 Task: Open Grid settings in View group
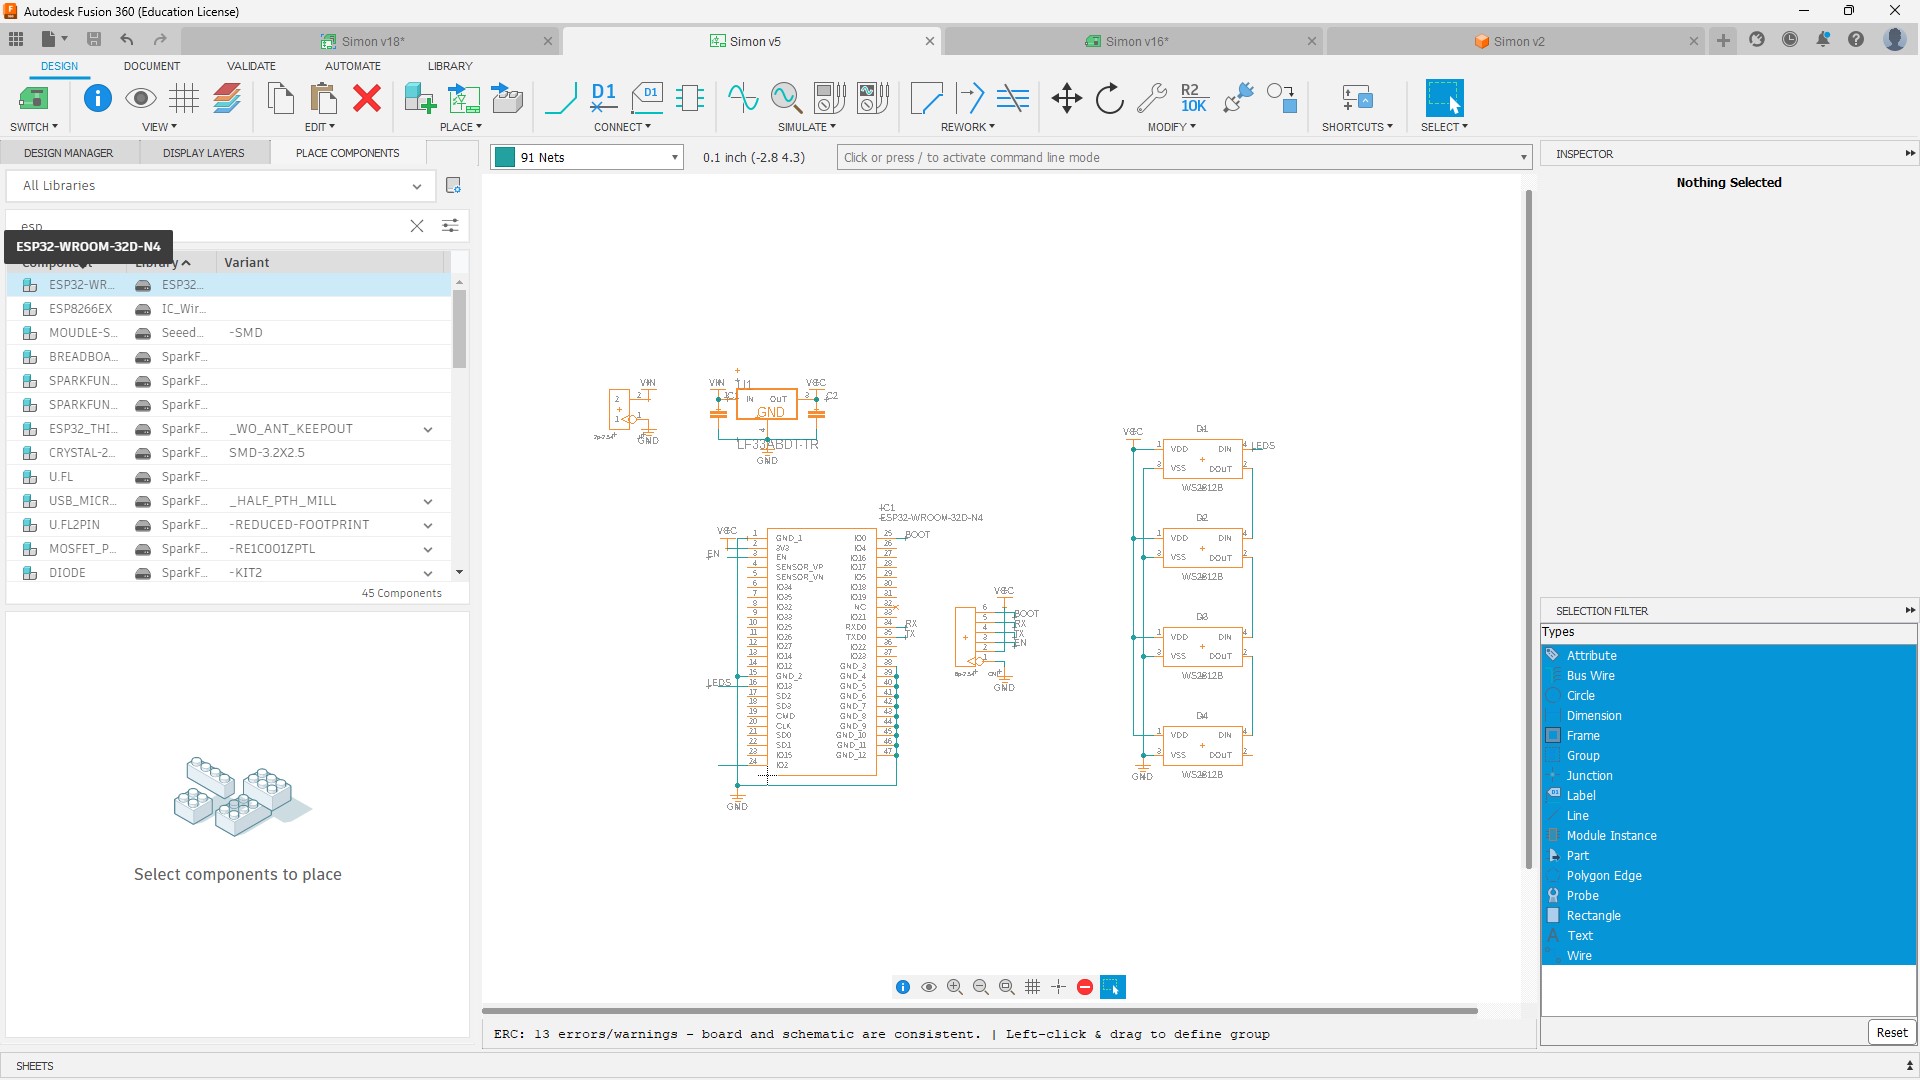click(184, 98)
